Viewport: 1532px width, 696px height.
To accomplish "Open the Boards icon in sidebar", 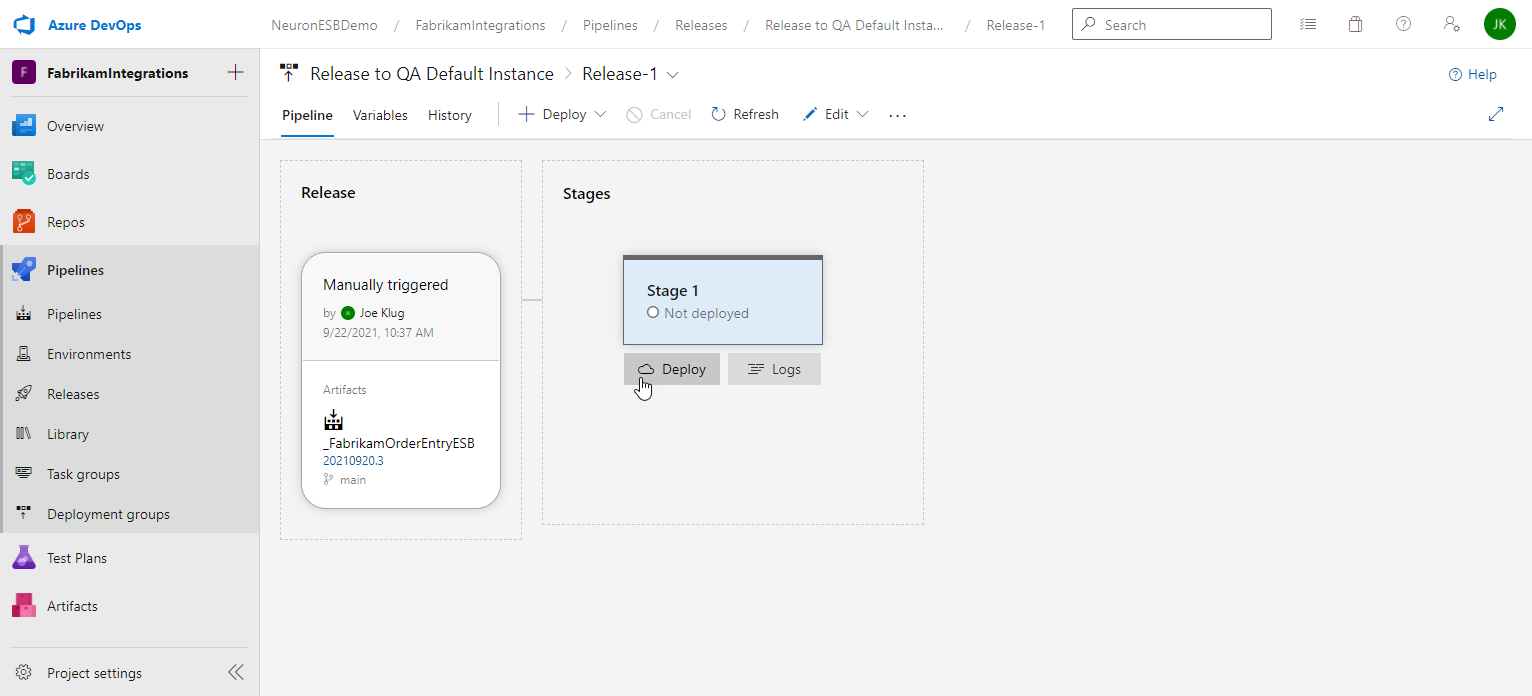I will pyautogui.click(x=24, y=174).
